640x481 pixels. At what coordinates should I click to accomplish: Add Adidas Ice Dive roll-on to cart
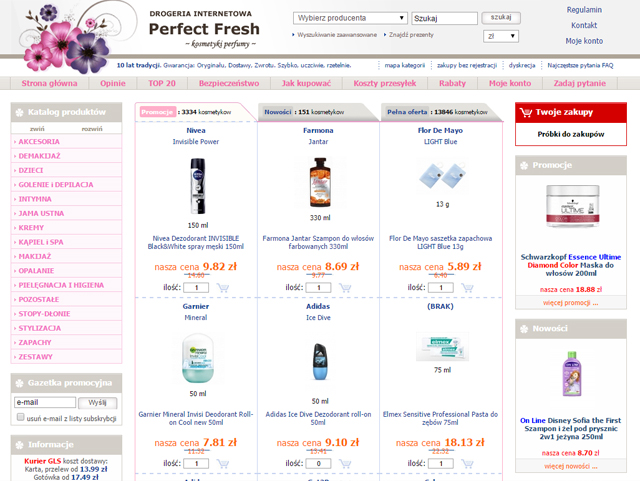(345, 464)
